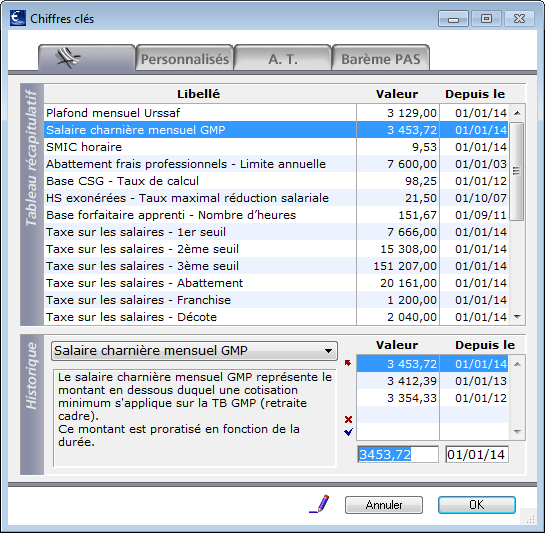
Task: Switch to the Personnalisés tab
Action: point(185,58)
